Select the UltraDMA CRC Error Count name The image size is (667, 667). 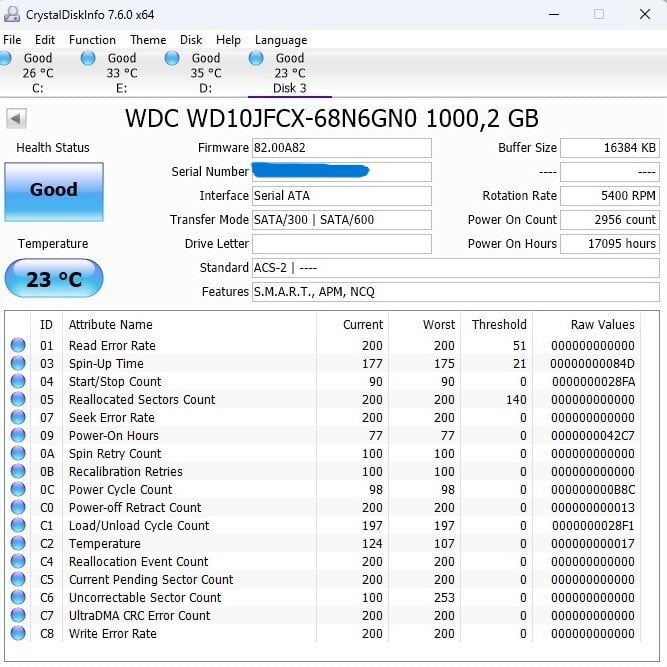click(x=140, y=616)
